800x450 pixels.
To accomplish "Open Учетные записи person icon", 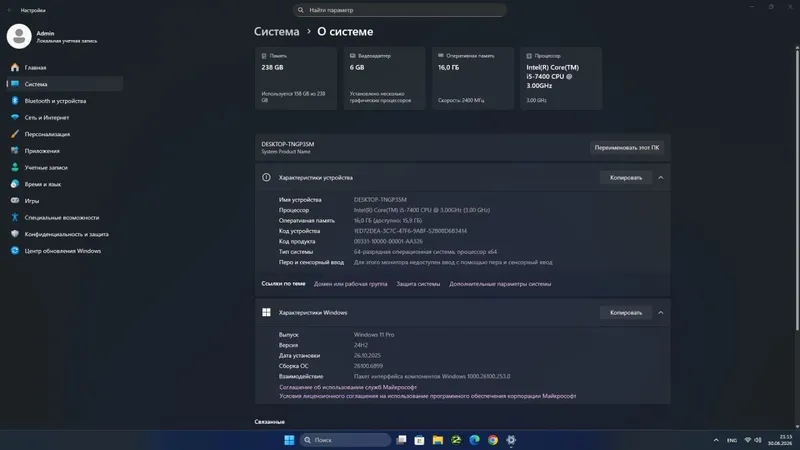I will 15,167.
